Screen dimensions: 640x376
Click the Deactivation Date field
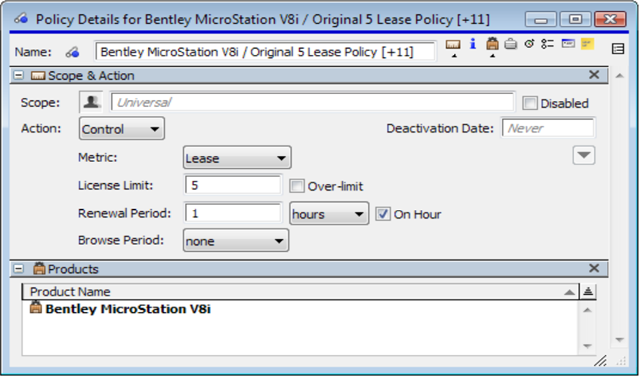[548, 128]
